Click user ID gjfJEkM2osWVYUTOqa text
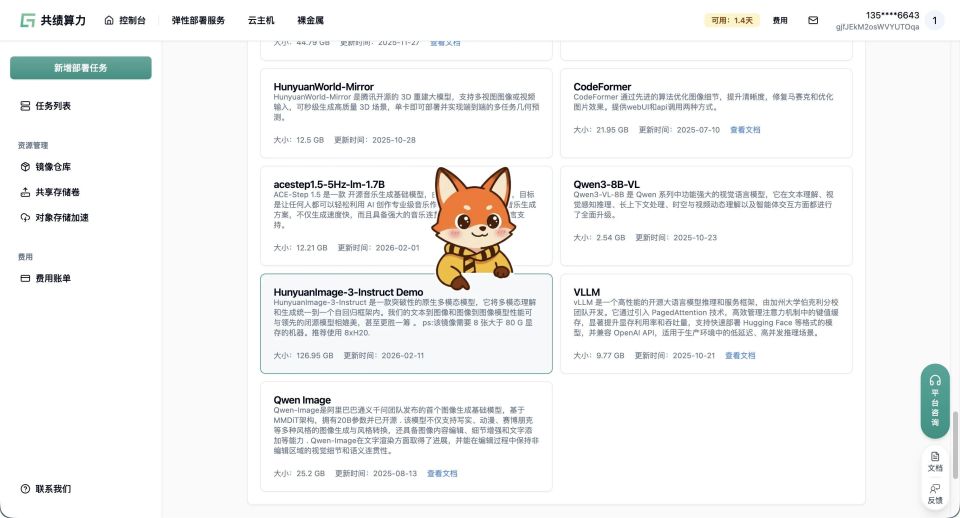 [877, 27]
